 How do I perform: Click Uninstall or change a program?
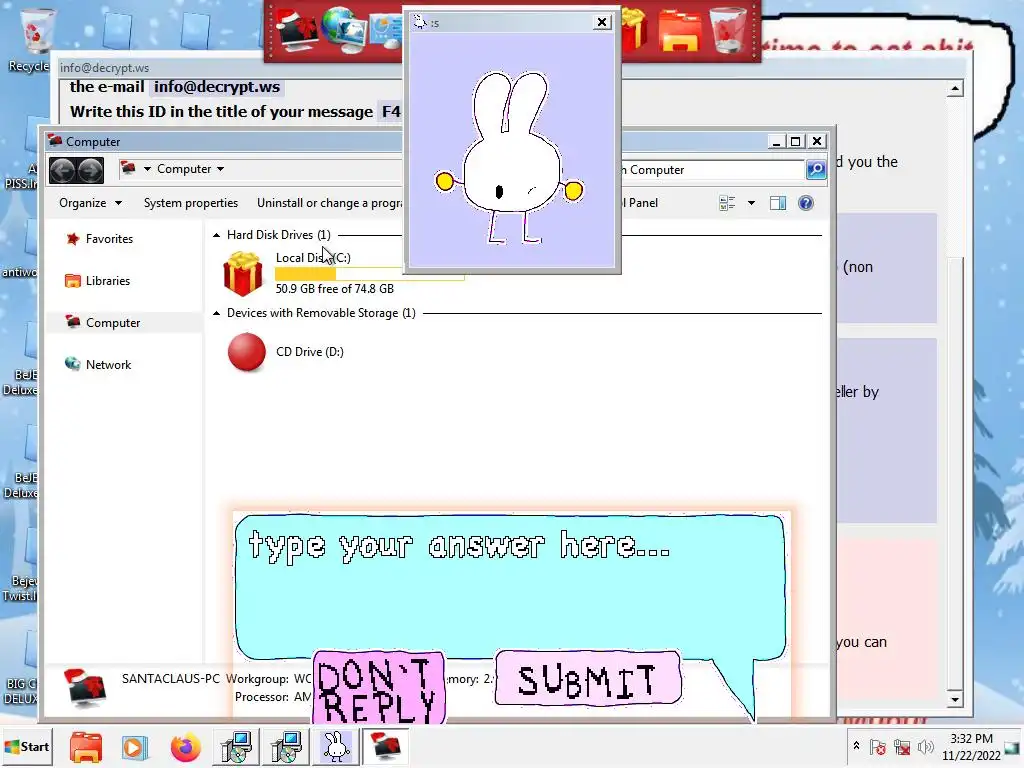(329, 203)
